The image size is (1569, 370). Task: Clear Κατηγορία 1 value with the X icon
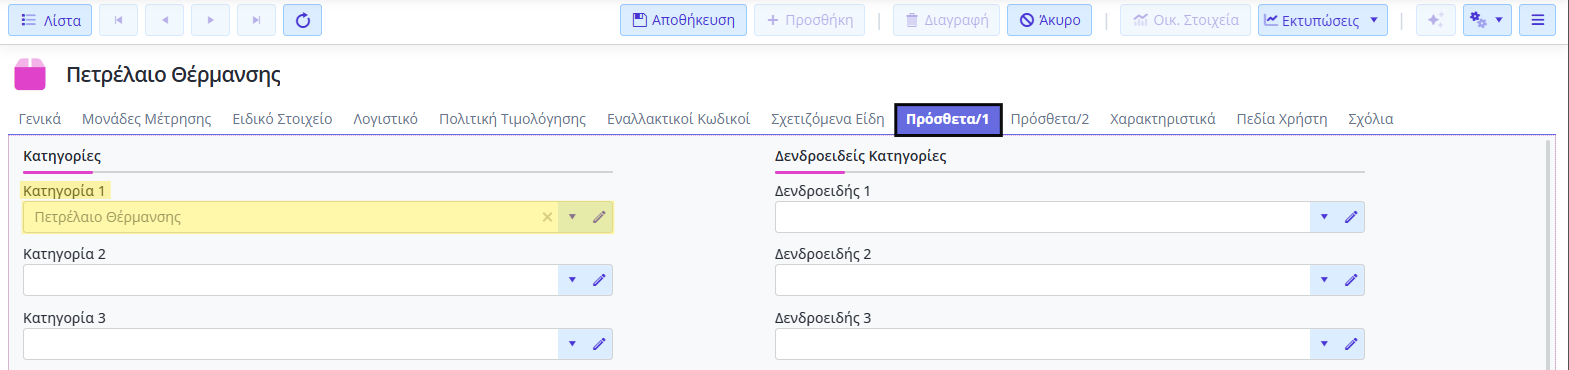click(x=547, y=217)
